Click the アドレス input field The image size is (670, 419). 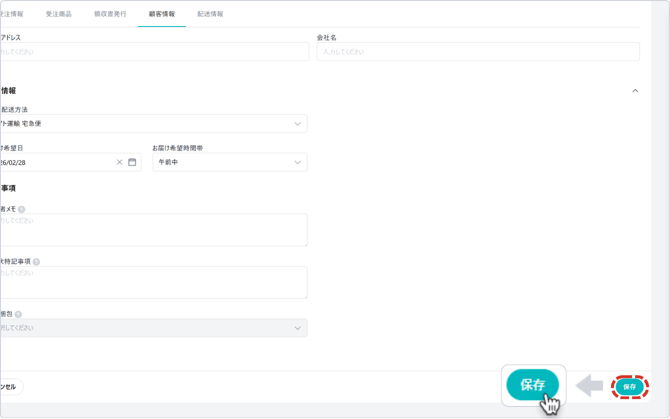click(154, 52)
